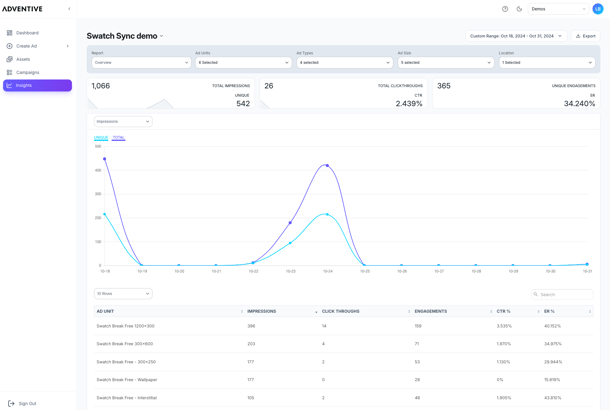Screen dimensions: 610x410
Task: Click the Insights chart icon
Action: (9, 85)
